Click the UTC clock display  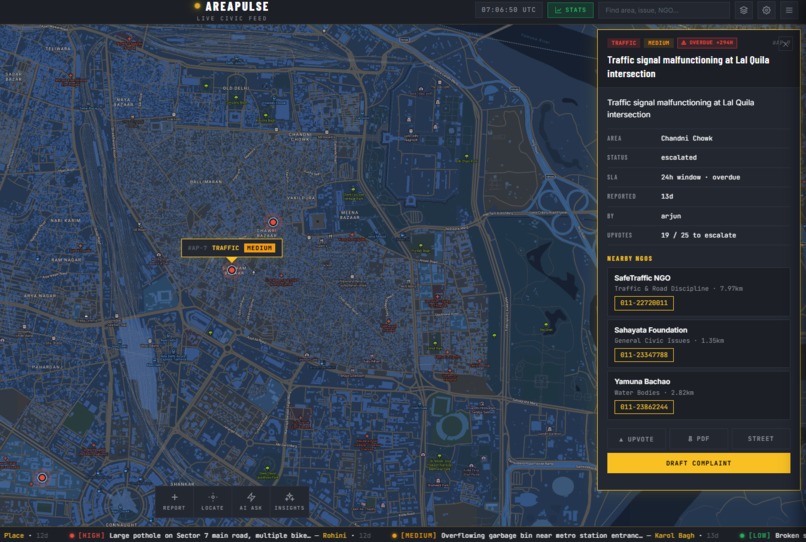coord(508,10)
